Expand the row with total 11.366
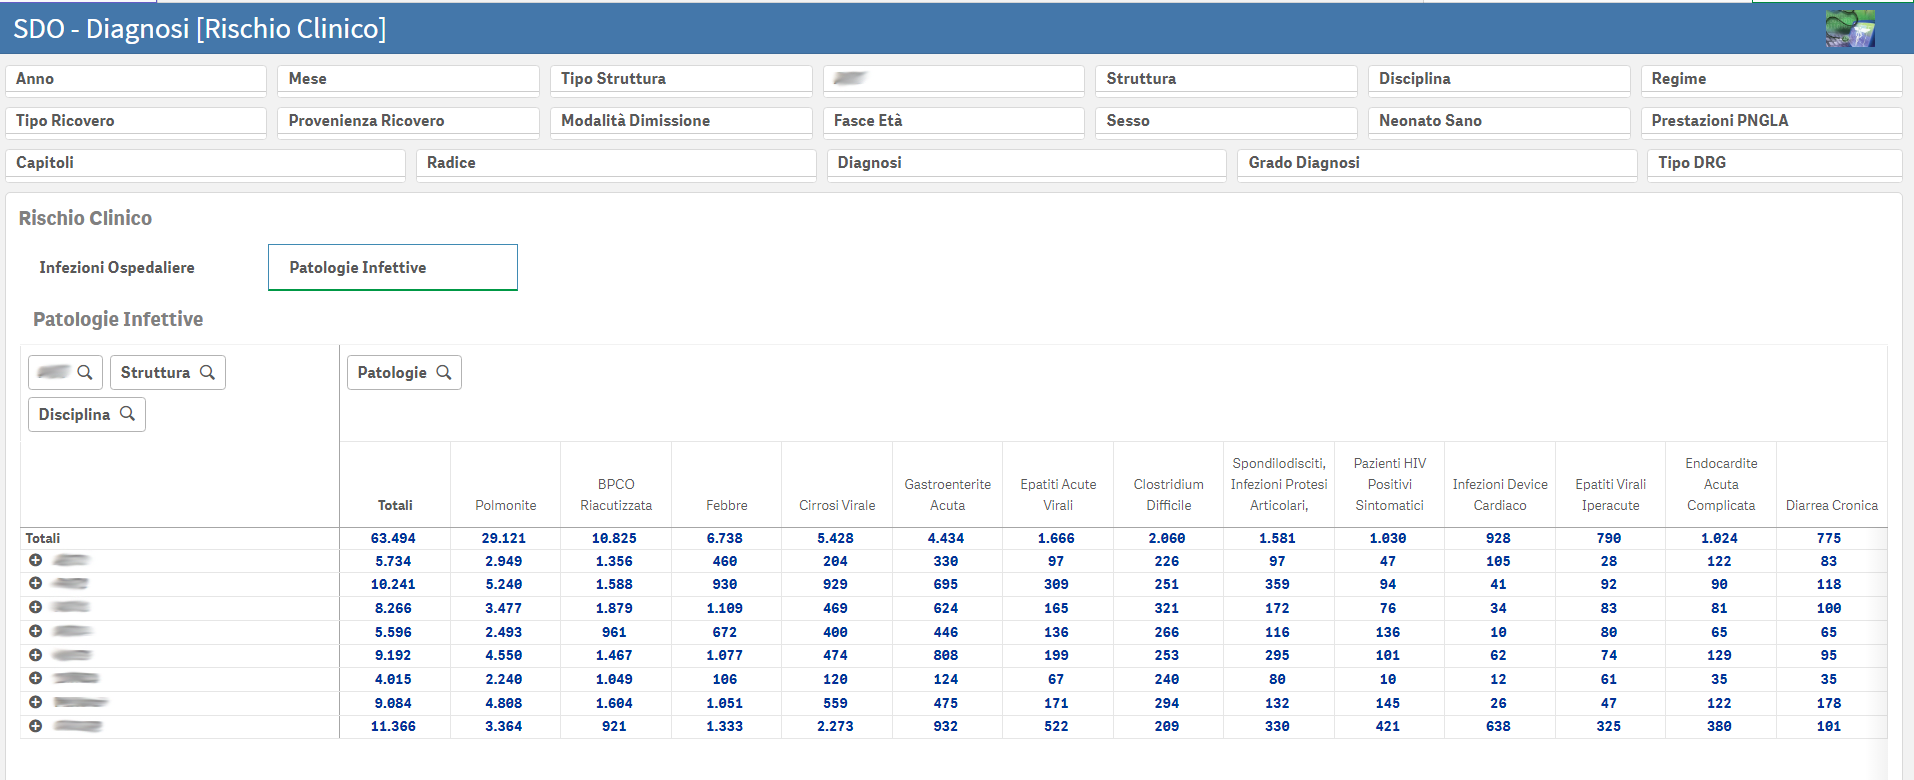 pos(35,726)
